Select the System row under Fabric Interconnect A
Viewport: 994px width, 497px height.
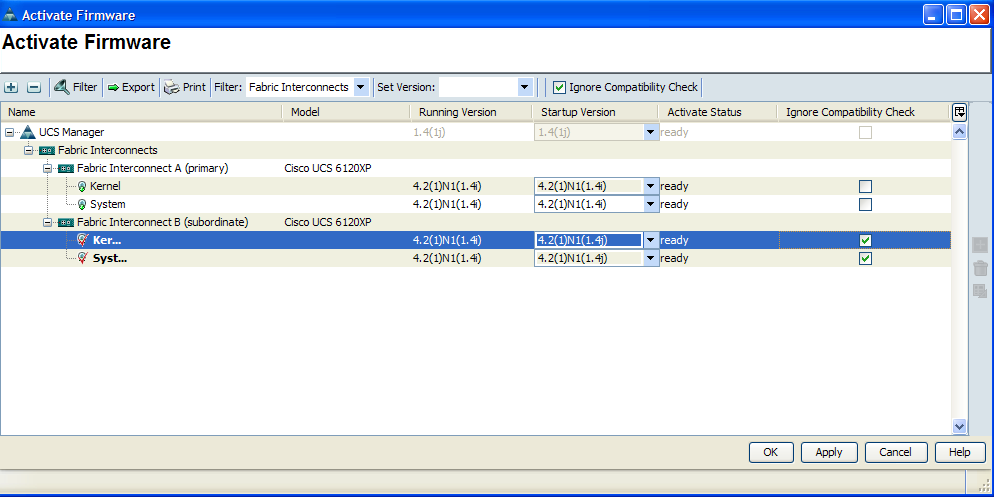(108, 204)
